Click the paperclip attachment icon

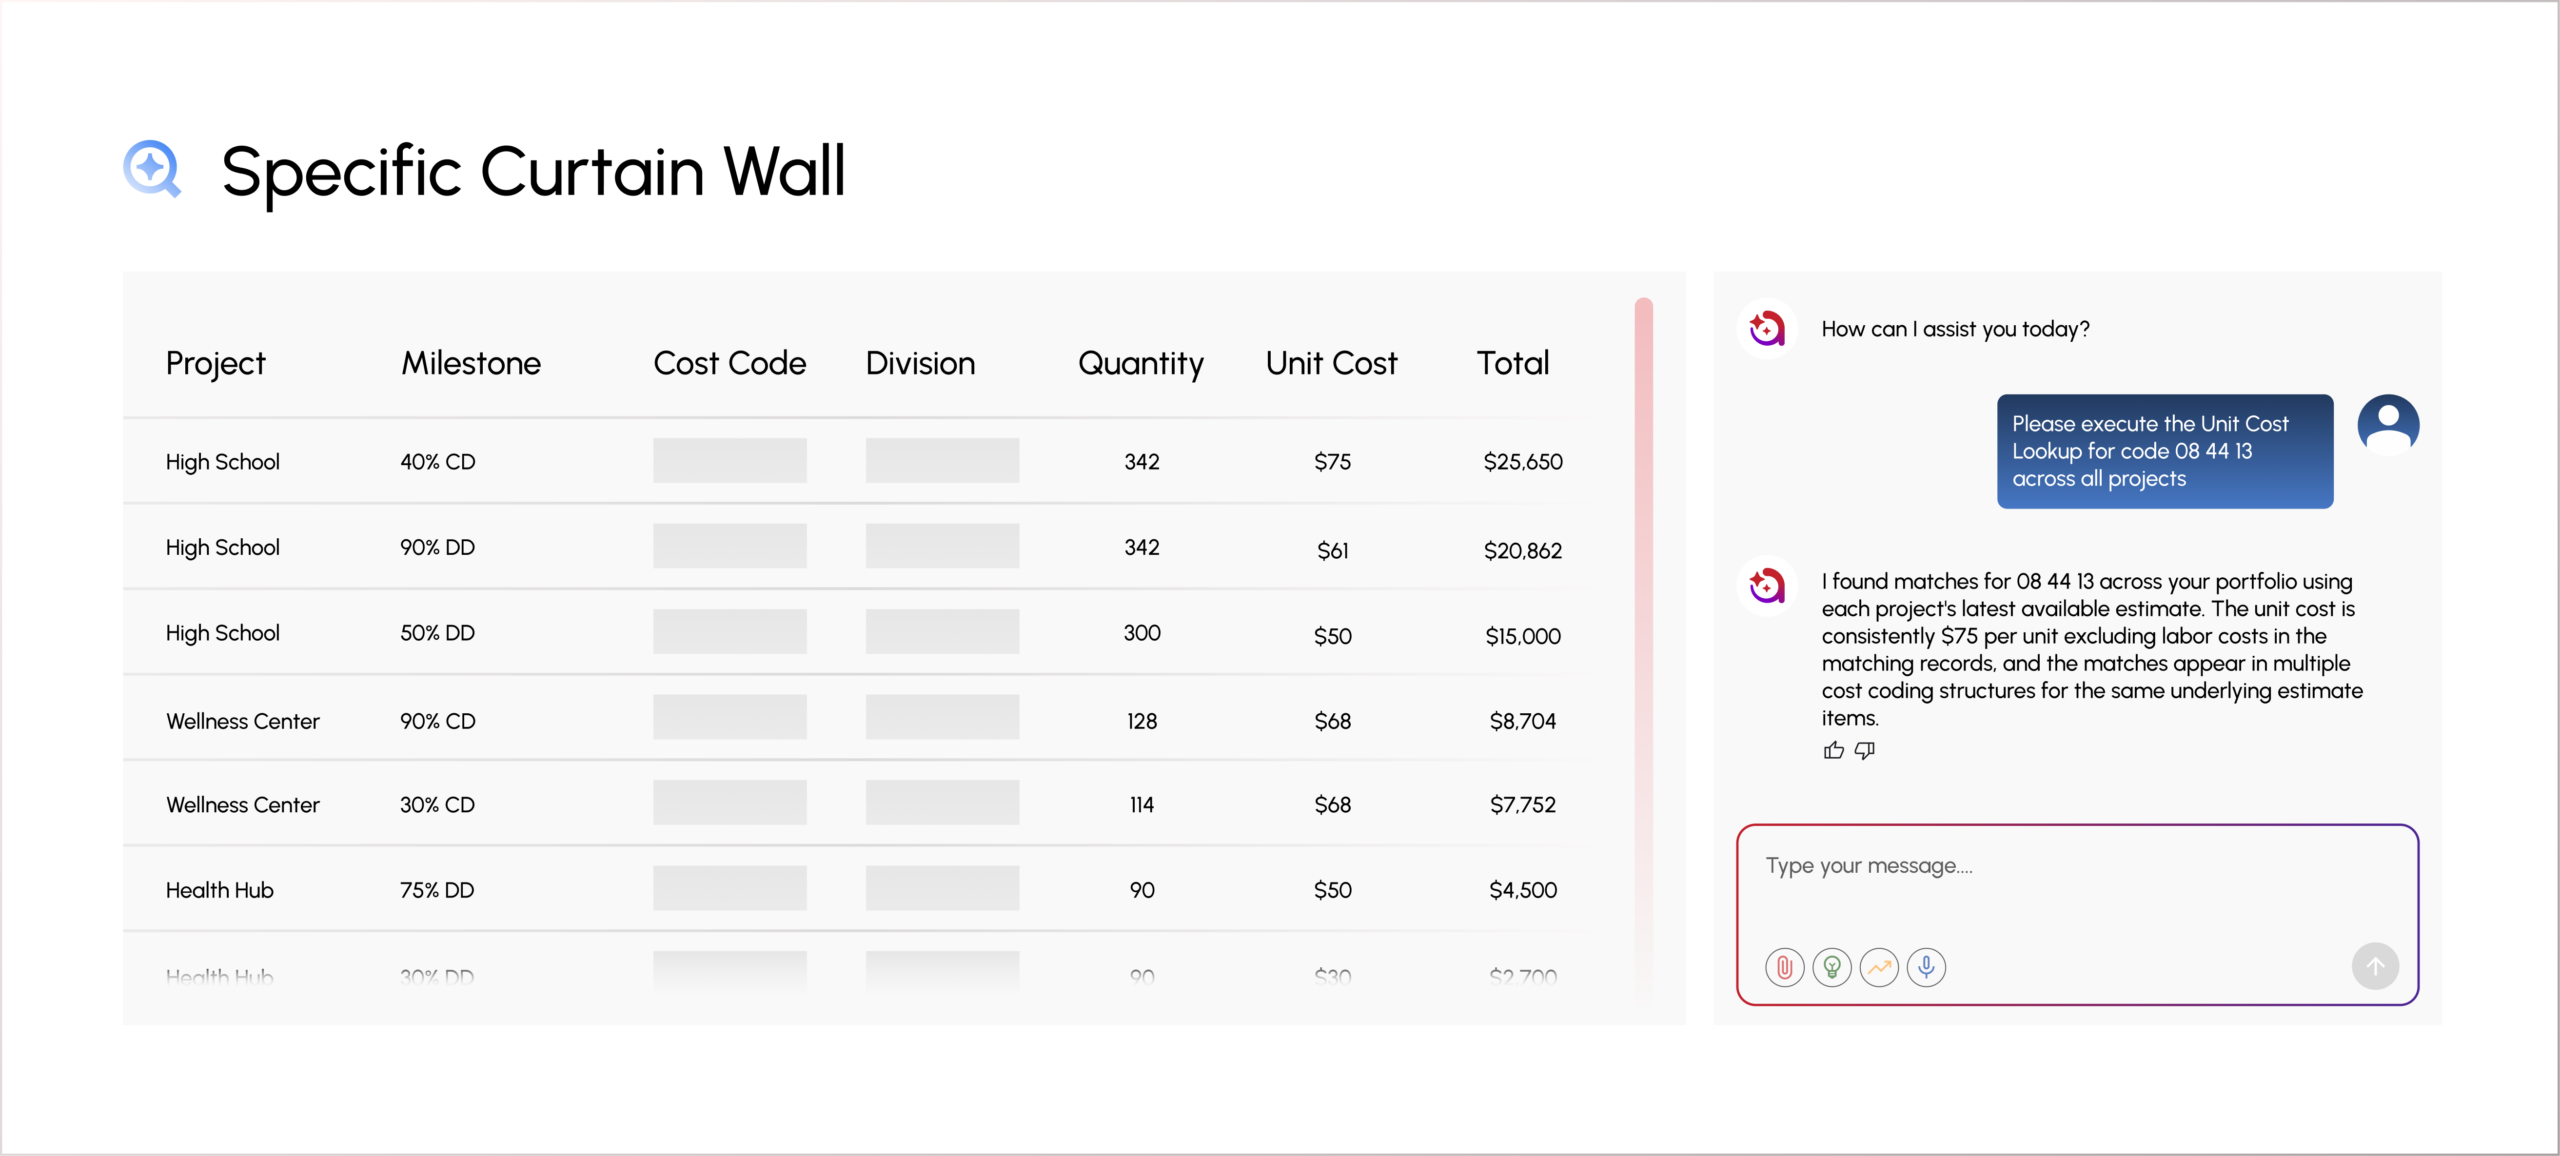[1784, 967]
